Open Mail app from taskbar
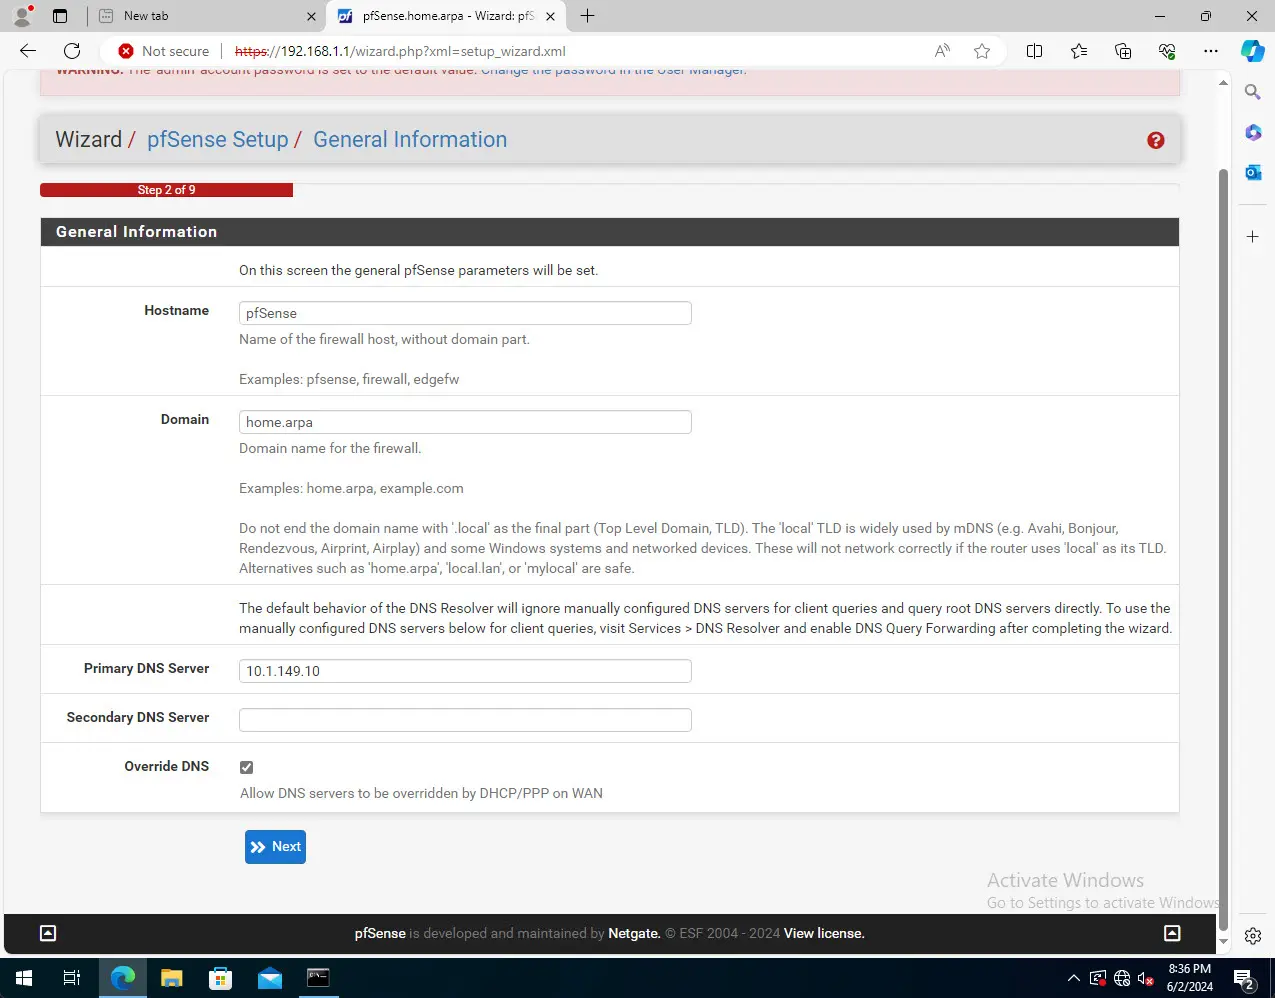 (270, 978)
